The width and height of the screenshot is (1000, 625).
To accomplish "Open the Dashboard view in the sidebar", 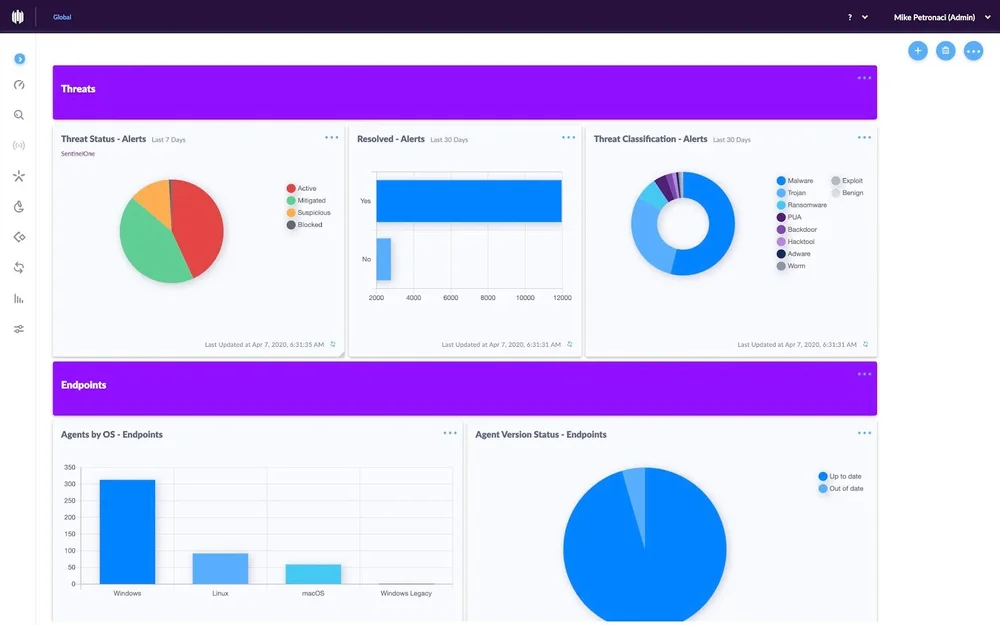I will (x=18, y=84).
